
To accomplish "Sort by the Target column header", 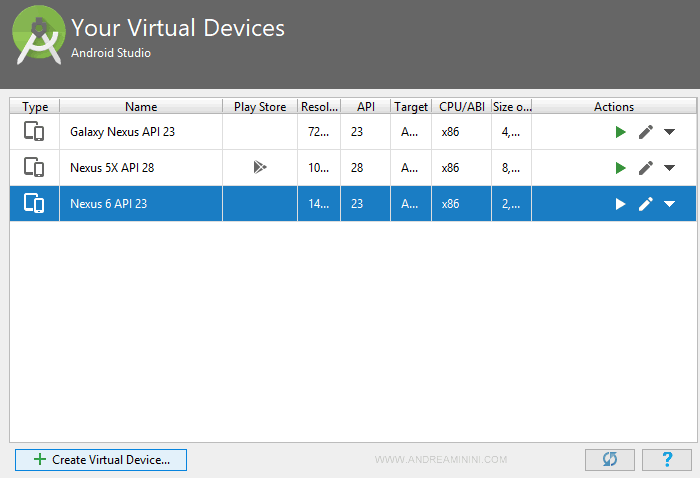I will click(x=411, y=107).
